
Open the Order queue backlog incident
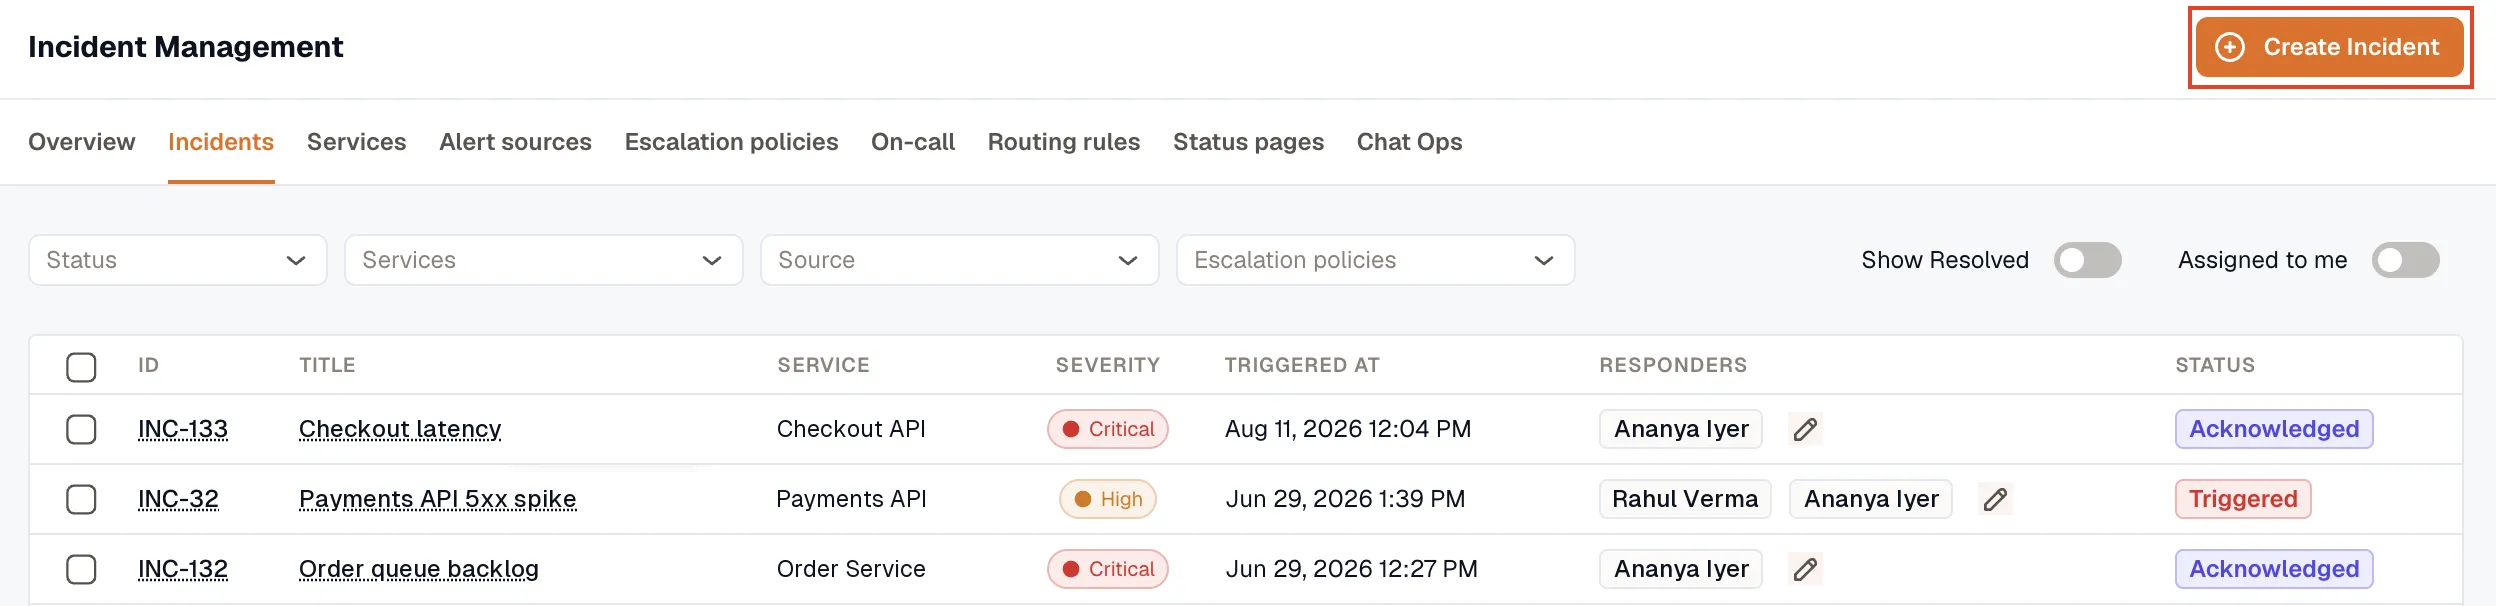coord(419,569)
